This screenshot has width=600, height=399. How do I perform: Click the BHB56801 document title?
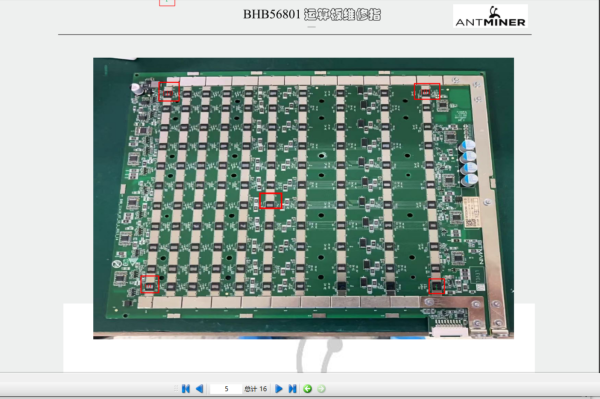(312, 15)
